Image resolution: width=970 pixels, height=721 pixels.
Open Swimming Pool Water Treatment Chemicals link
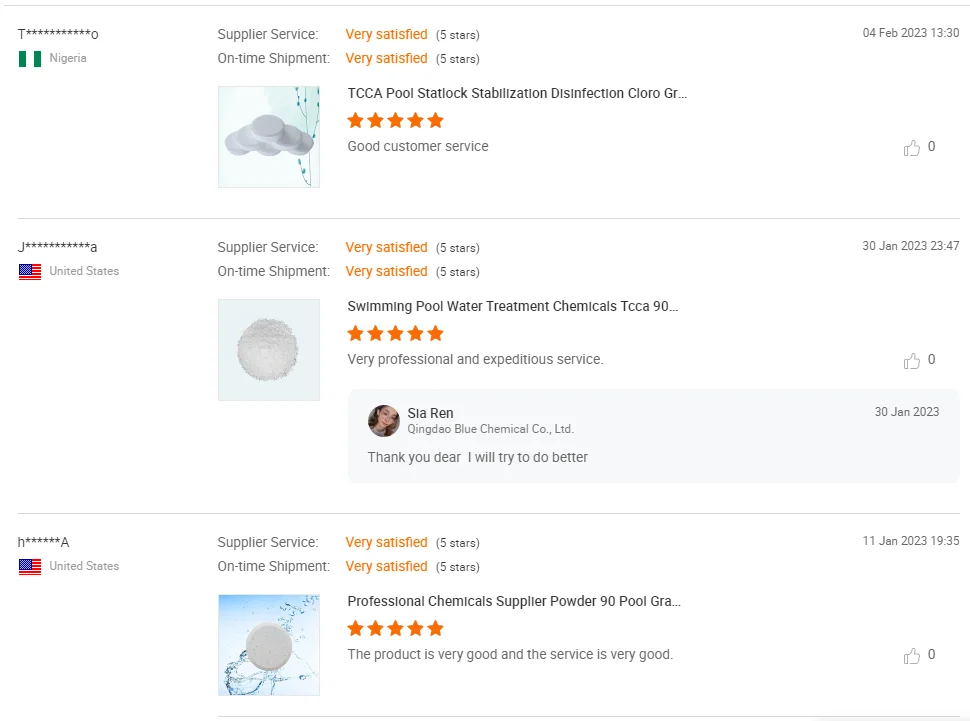coord(513,307)
